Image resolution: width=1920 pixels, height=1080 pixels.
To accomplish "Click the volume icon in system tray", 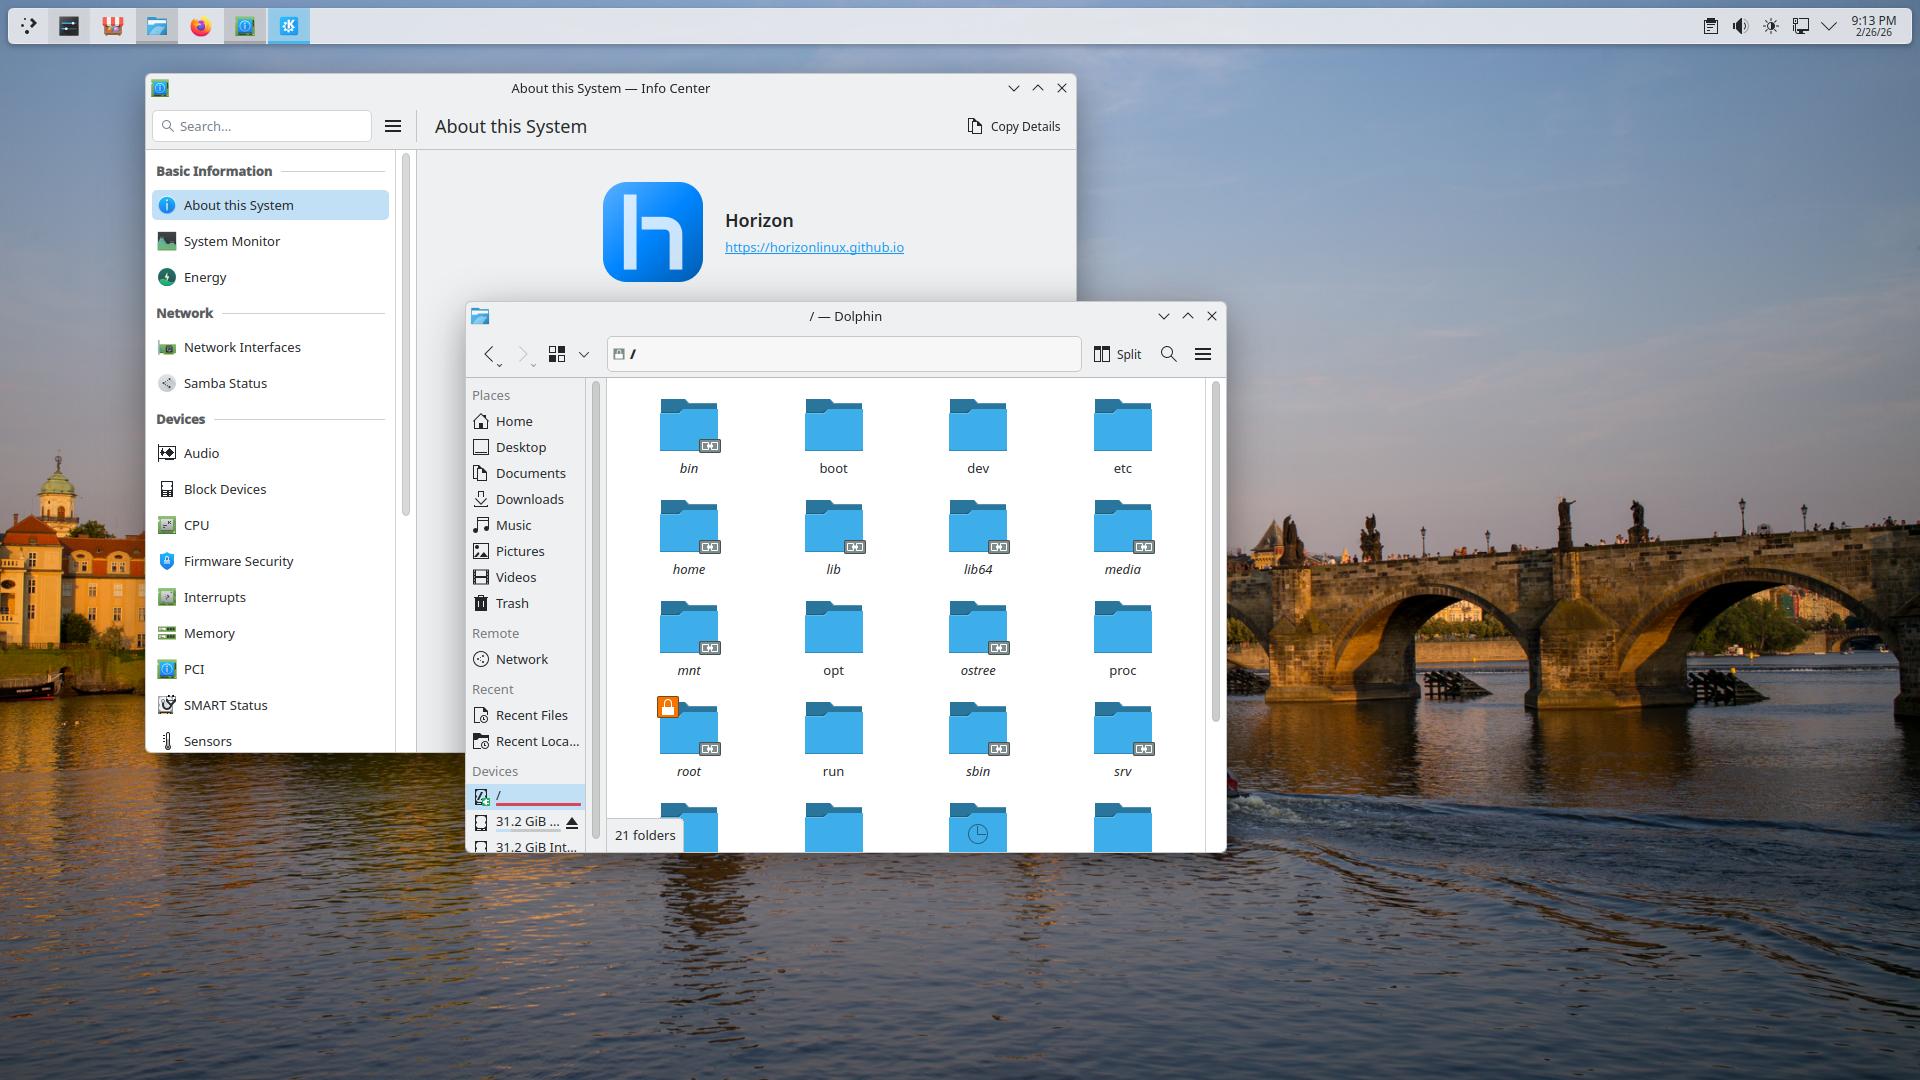I will [x=1740, y=26].
